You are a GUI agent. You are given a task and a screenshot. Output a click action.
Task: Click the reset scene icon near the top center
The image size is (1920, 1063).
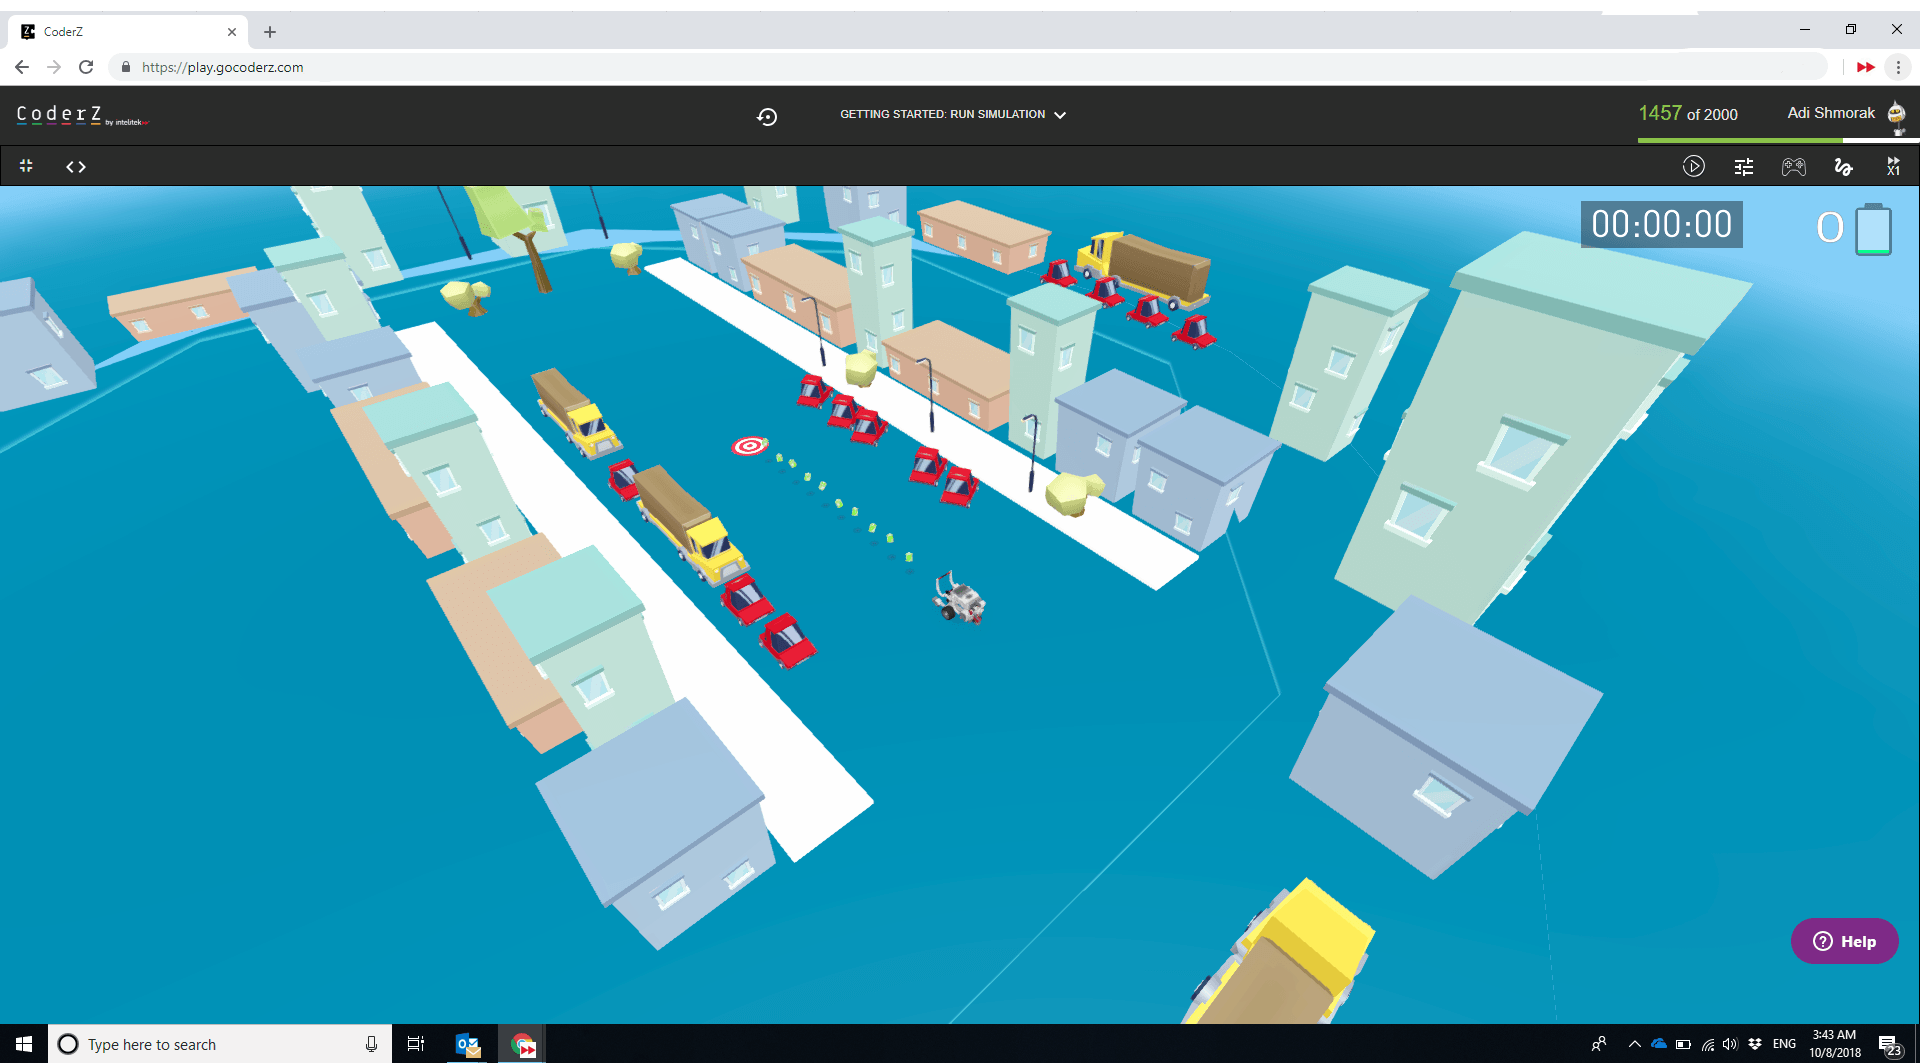click(766, 116)
